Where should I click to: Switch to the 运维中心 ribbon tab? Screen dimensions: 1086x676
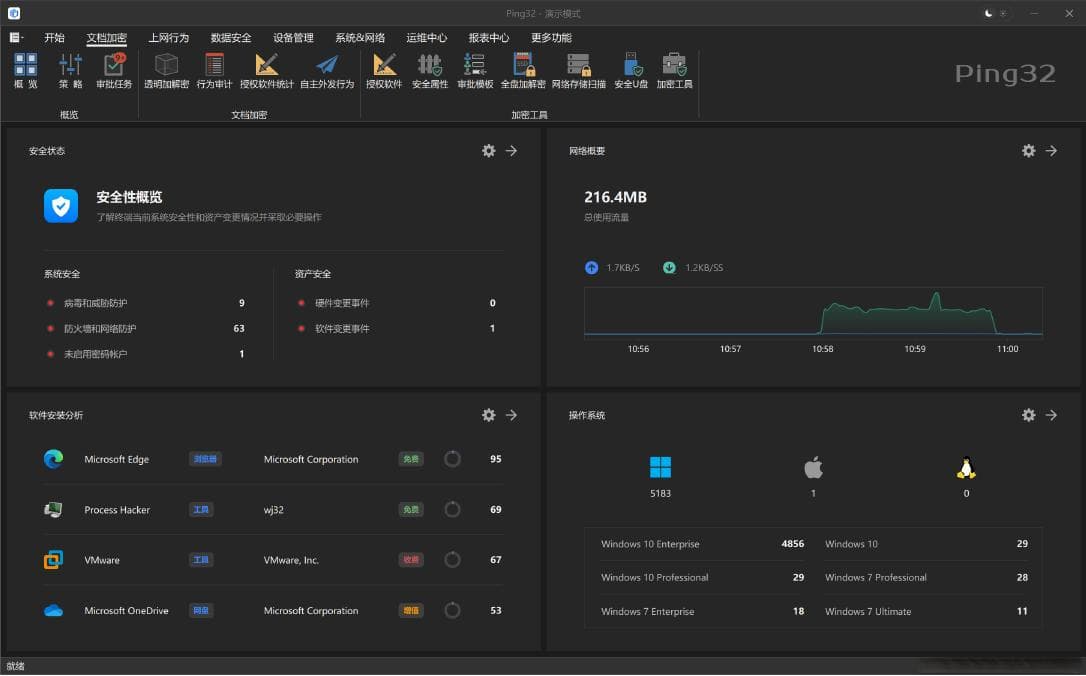426,37
